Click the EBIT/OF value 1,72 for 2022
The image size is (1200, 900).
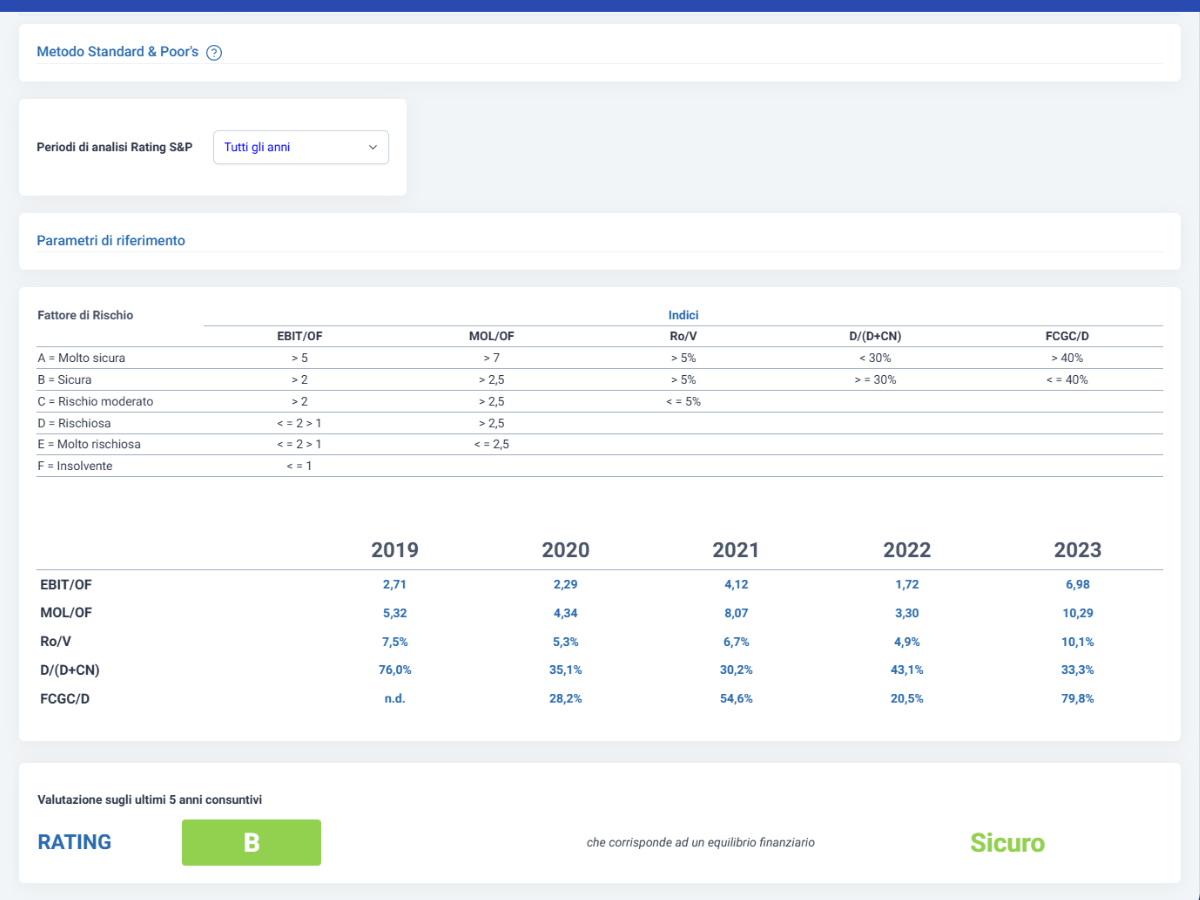[907, 584]
